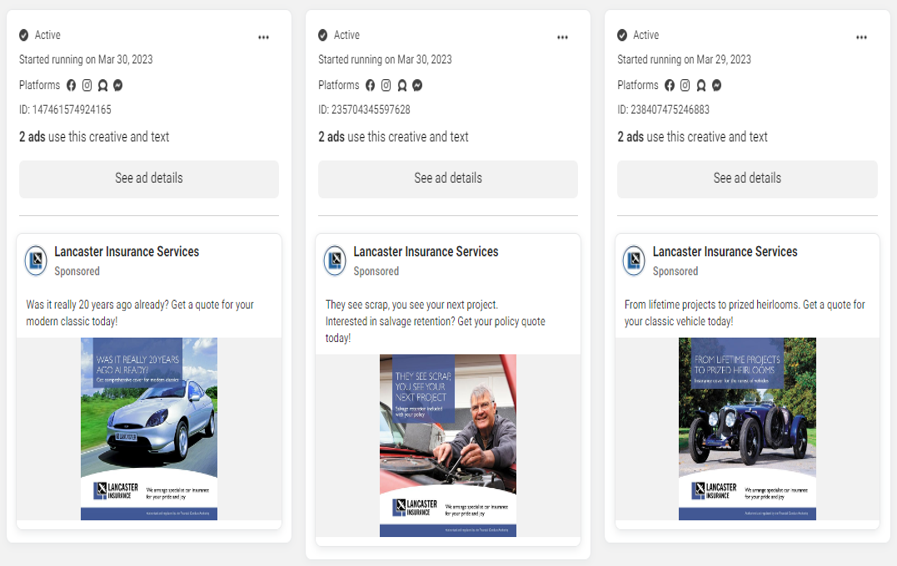897x566 pixels.
Task: See ad details for ad ID 147461574924165
Action: point(149,179)
